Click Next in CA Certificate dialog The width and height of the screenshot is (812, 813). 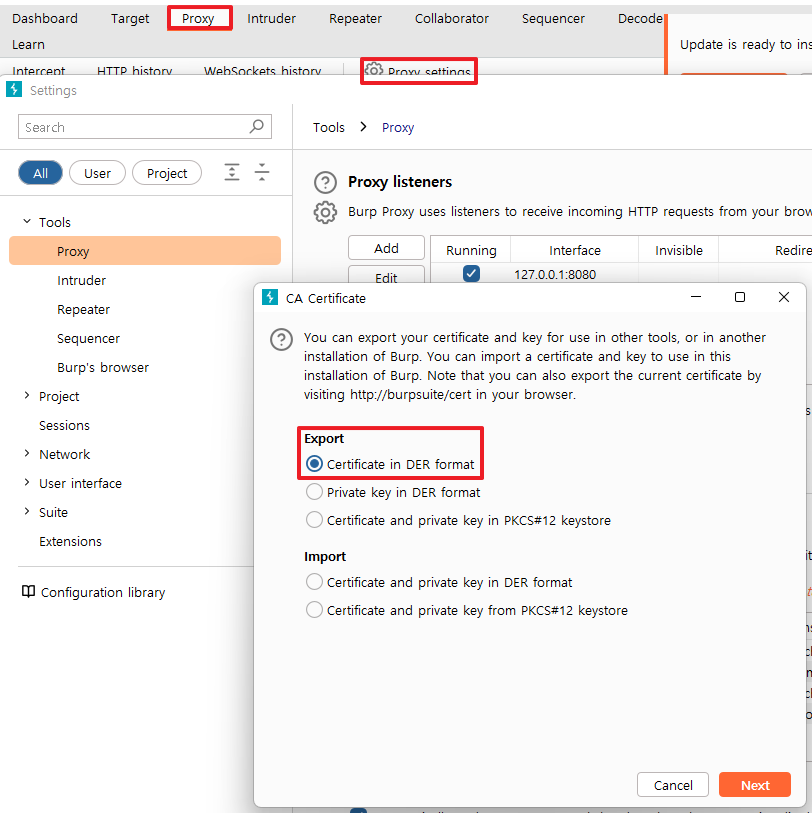755,785
